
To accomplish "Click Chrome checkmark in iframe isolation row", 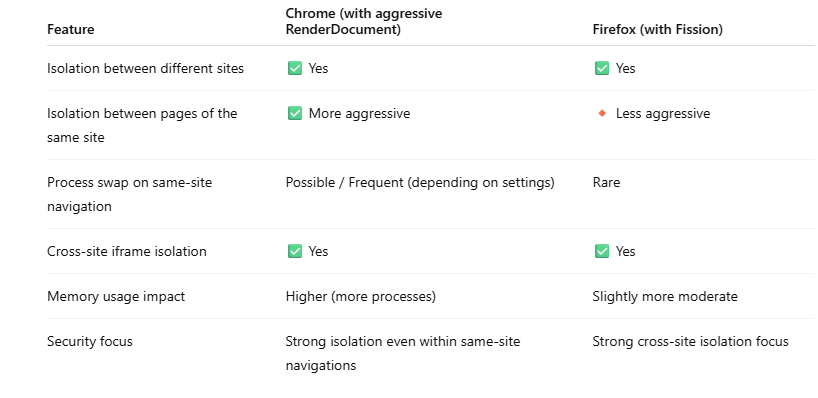I will (x=295, y=251).
